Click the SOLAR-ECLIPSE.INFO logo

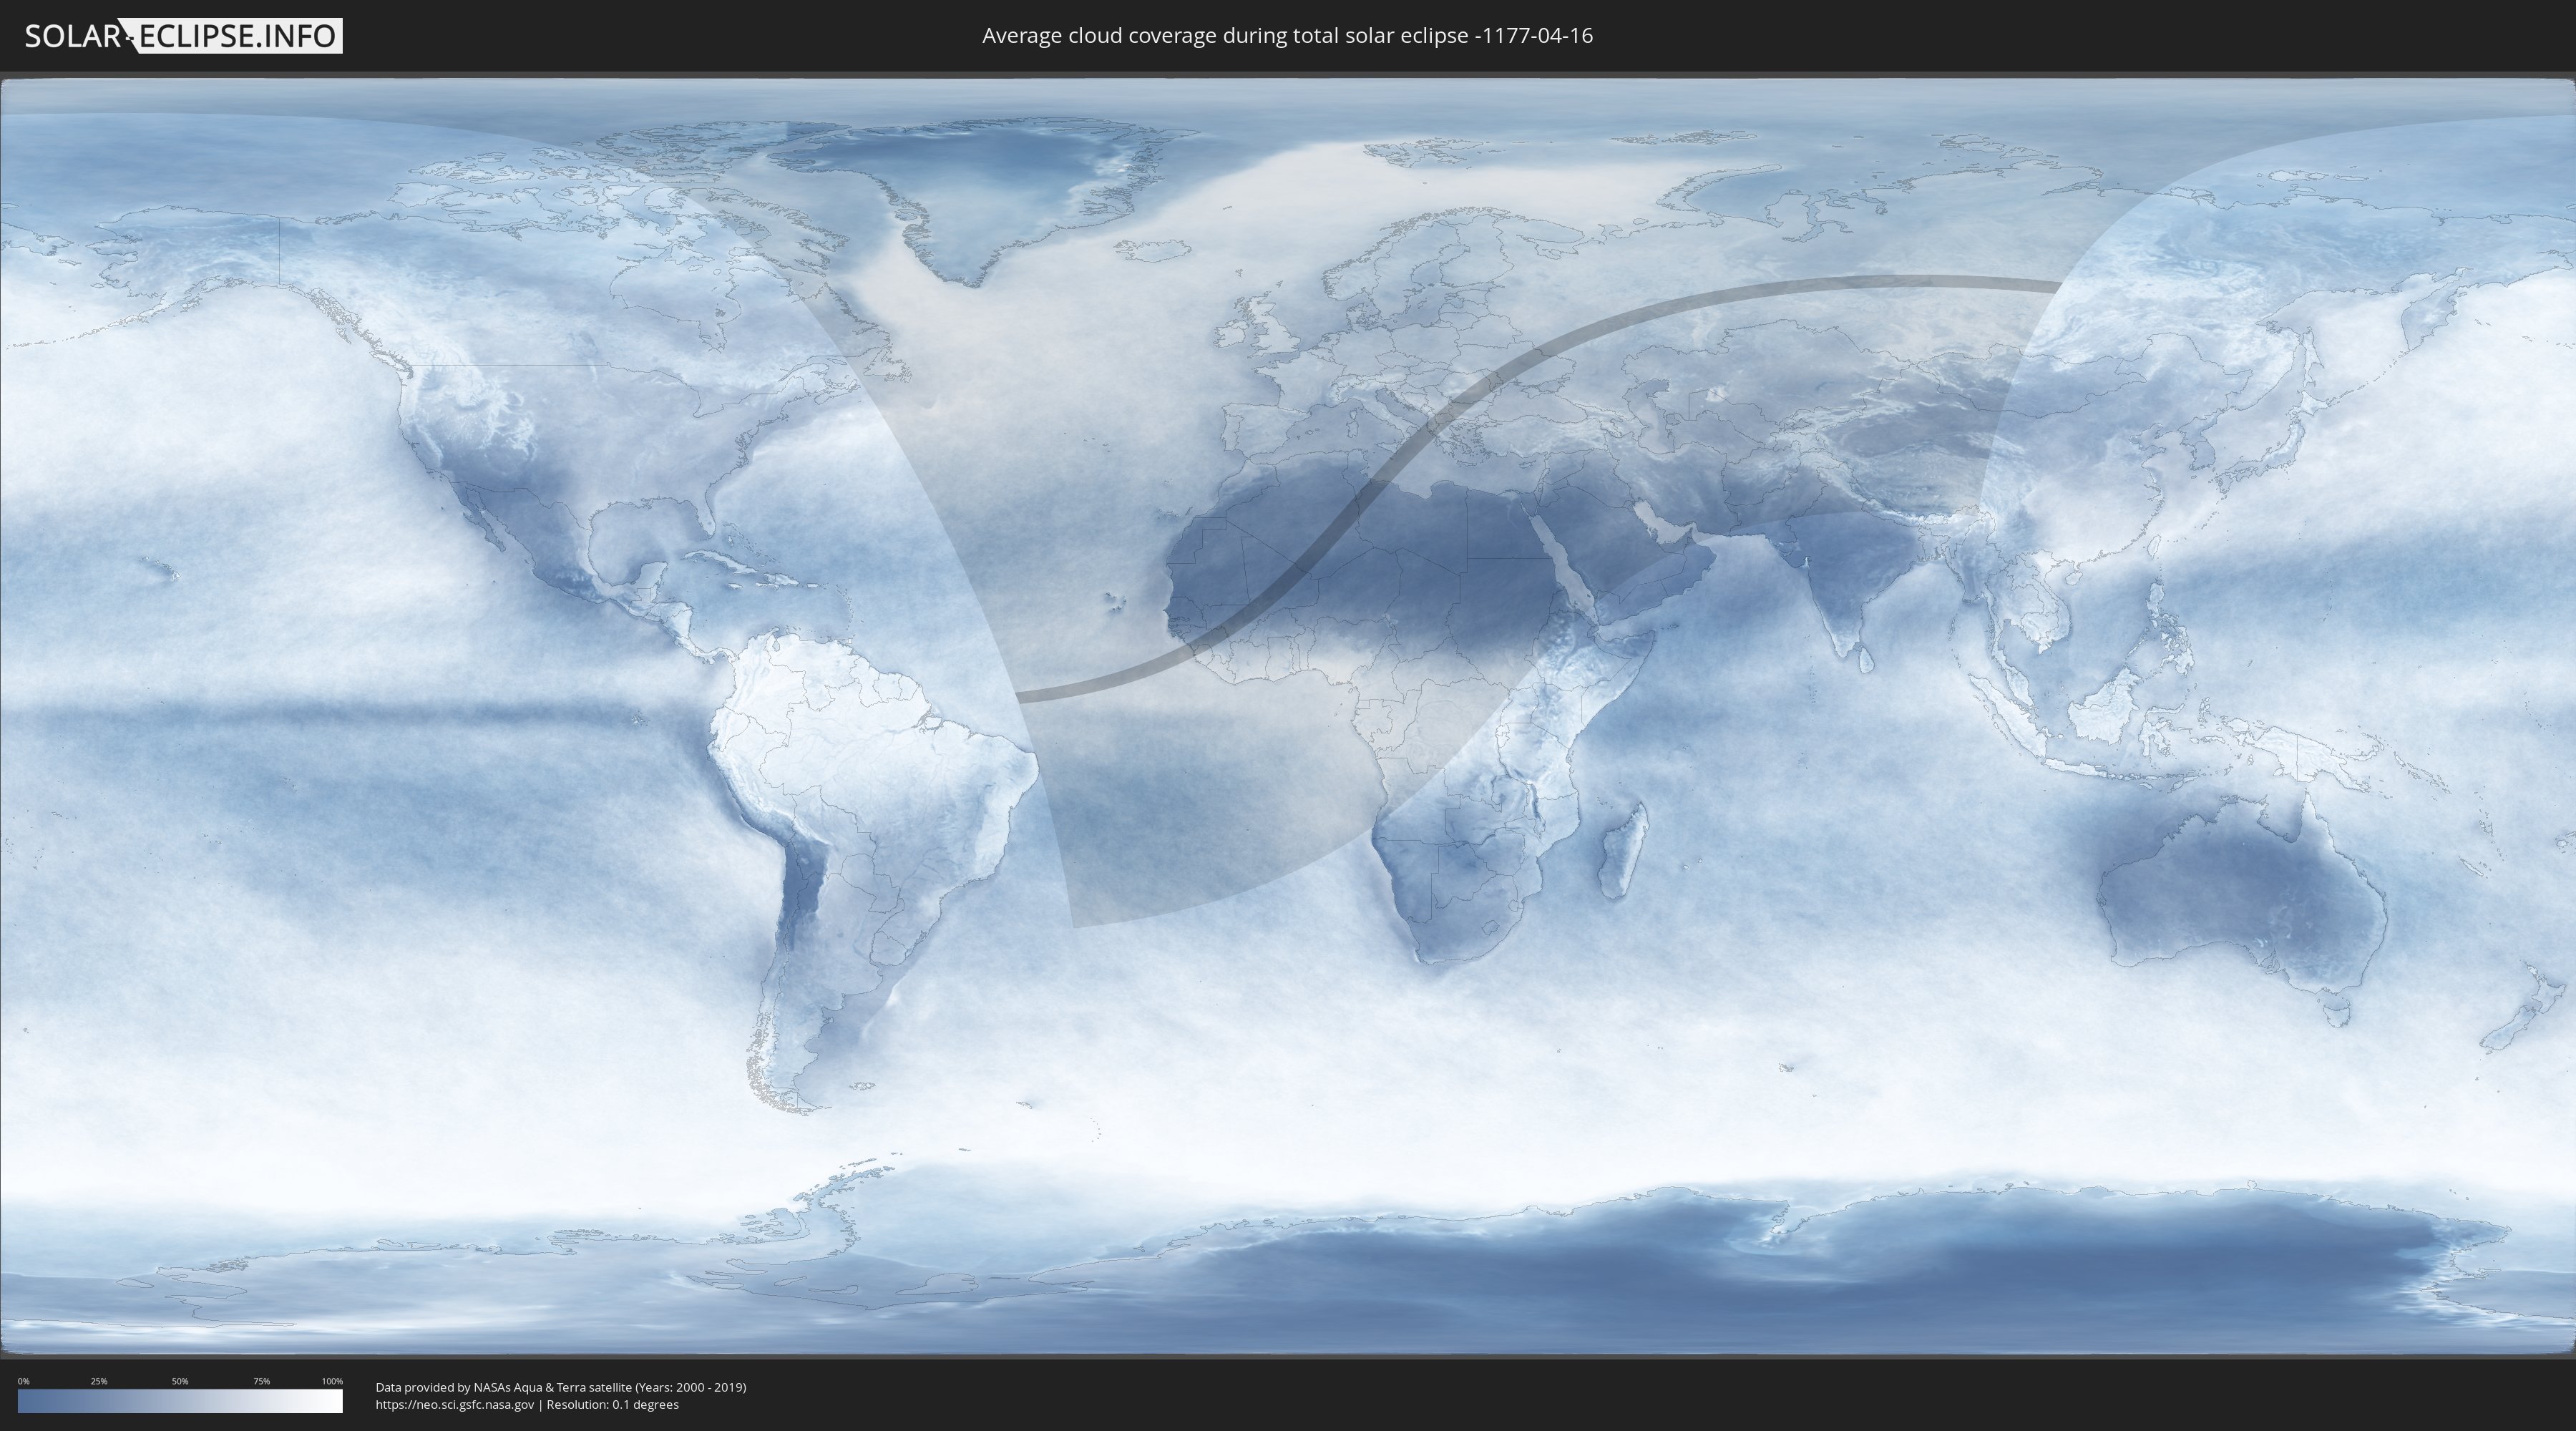[183, 36]
